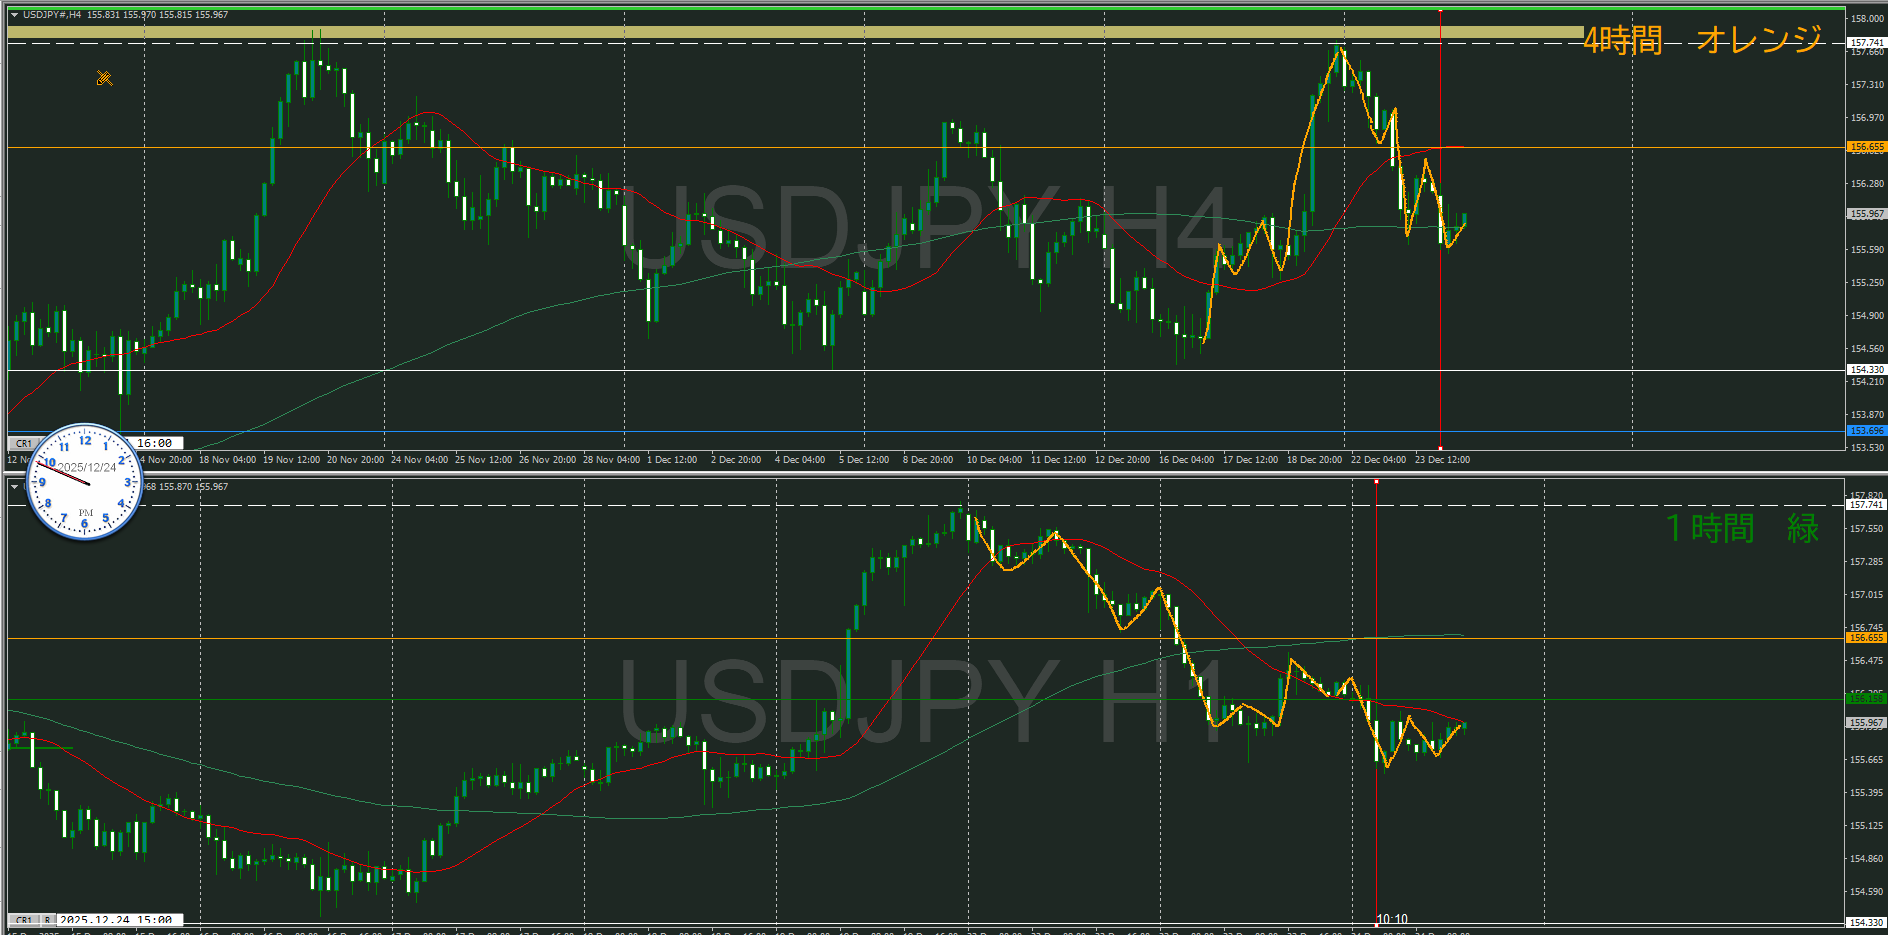Click the 156.655 orange price label on H4
Screen dimensions: 1888x935
coord(1866,147)
